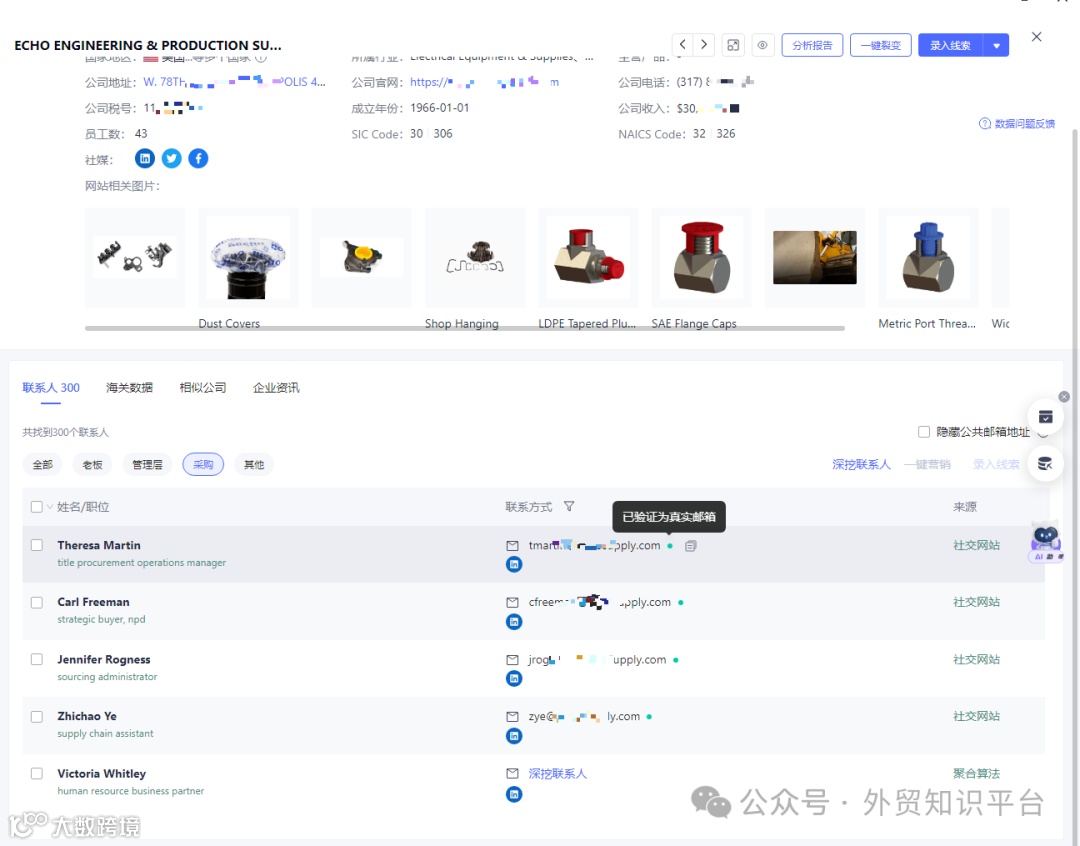This screenshot has width=1080, height=846.
Task: Click Victoria Whitley's email envelope icon
Action: pos(512,774)
